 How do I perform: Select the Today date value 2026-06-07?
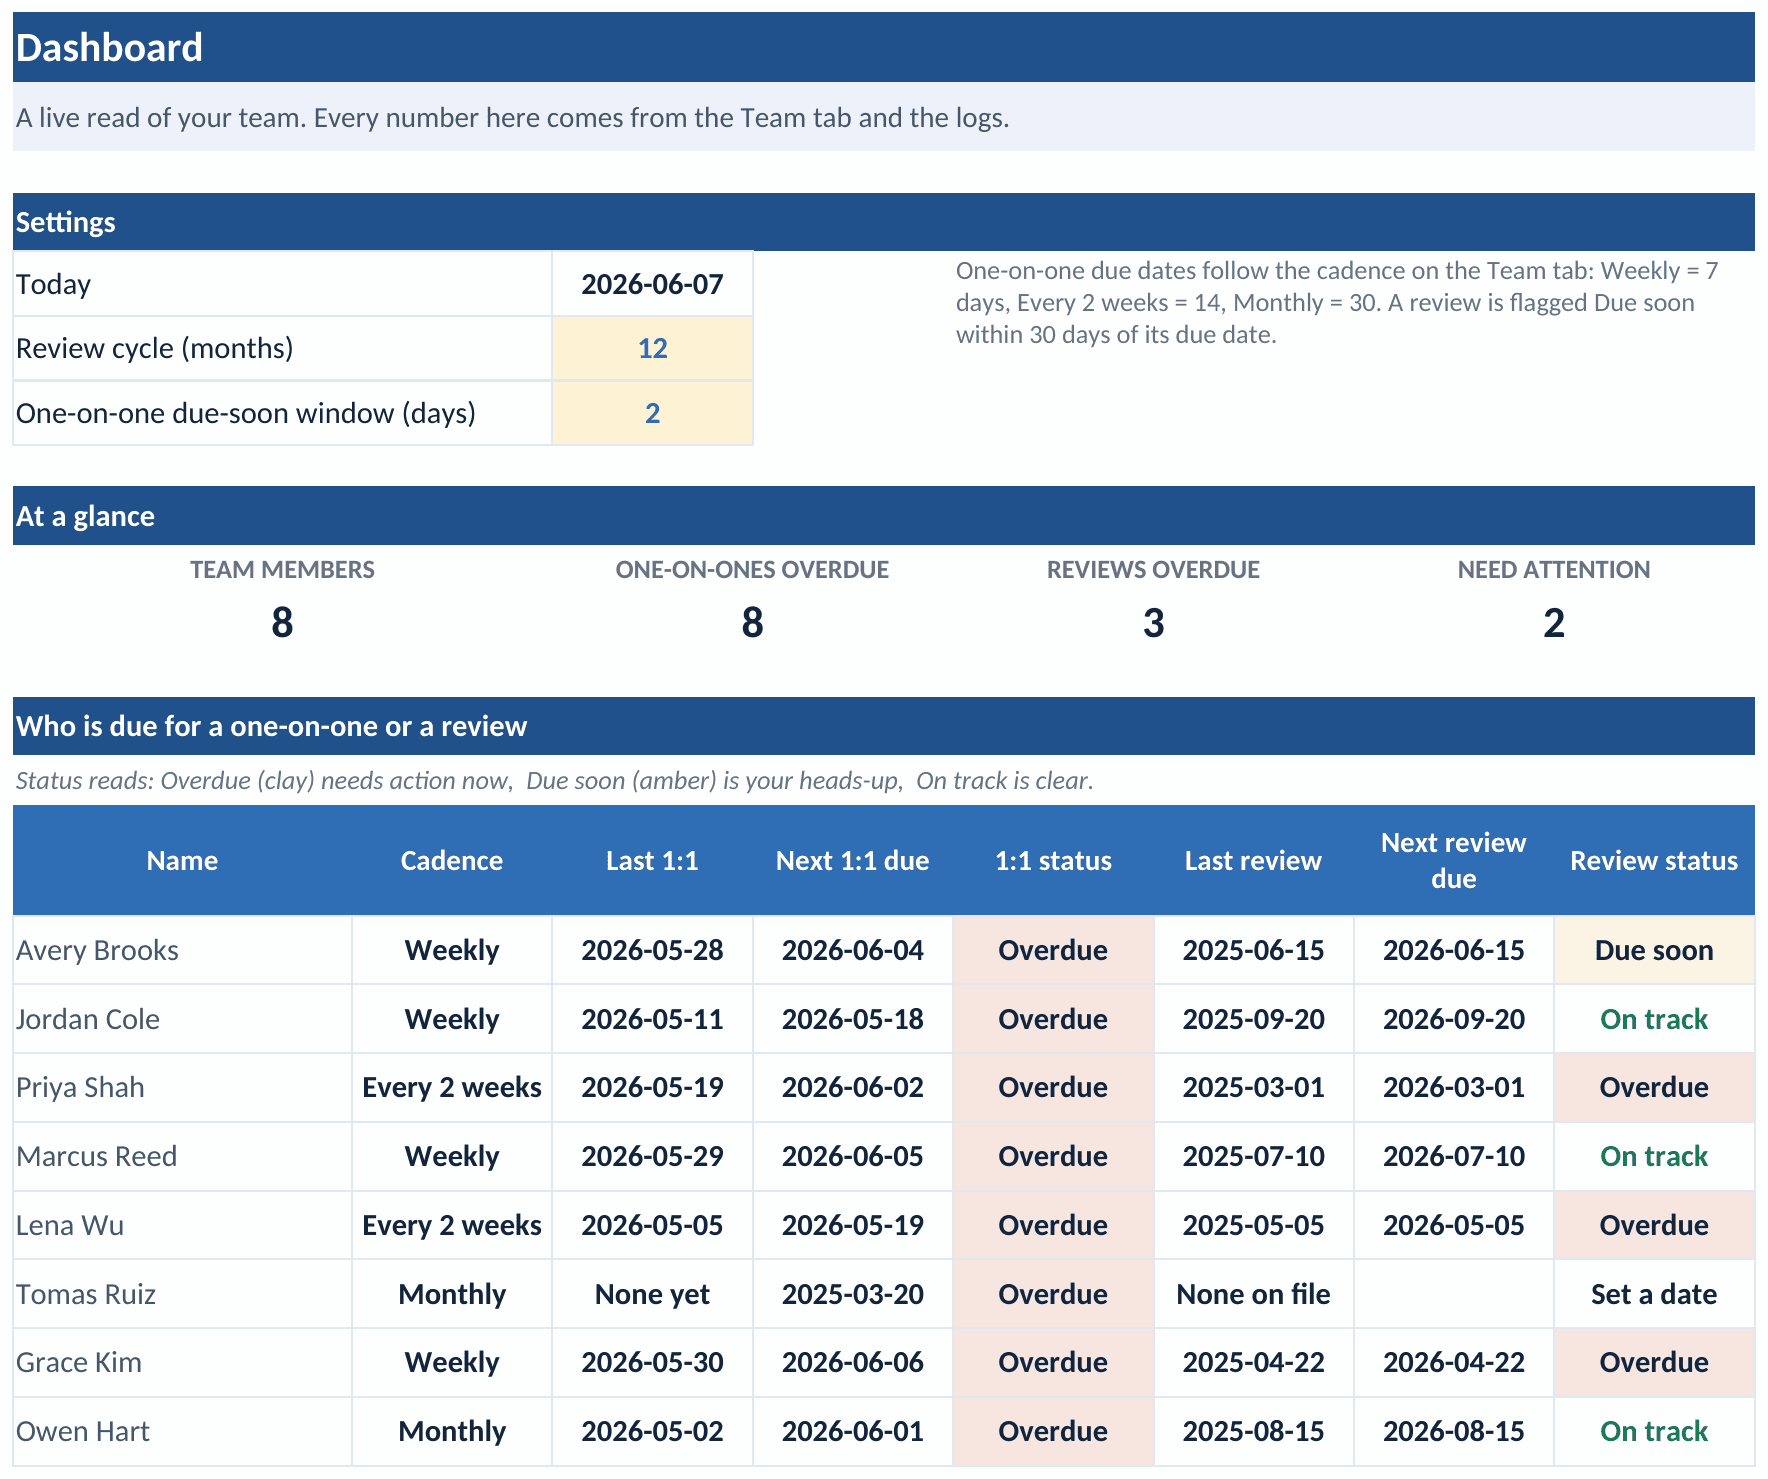click(652, 284)
